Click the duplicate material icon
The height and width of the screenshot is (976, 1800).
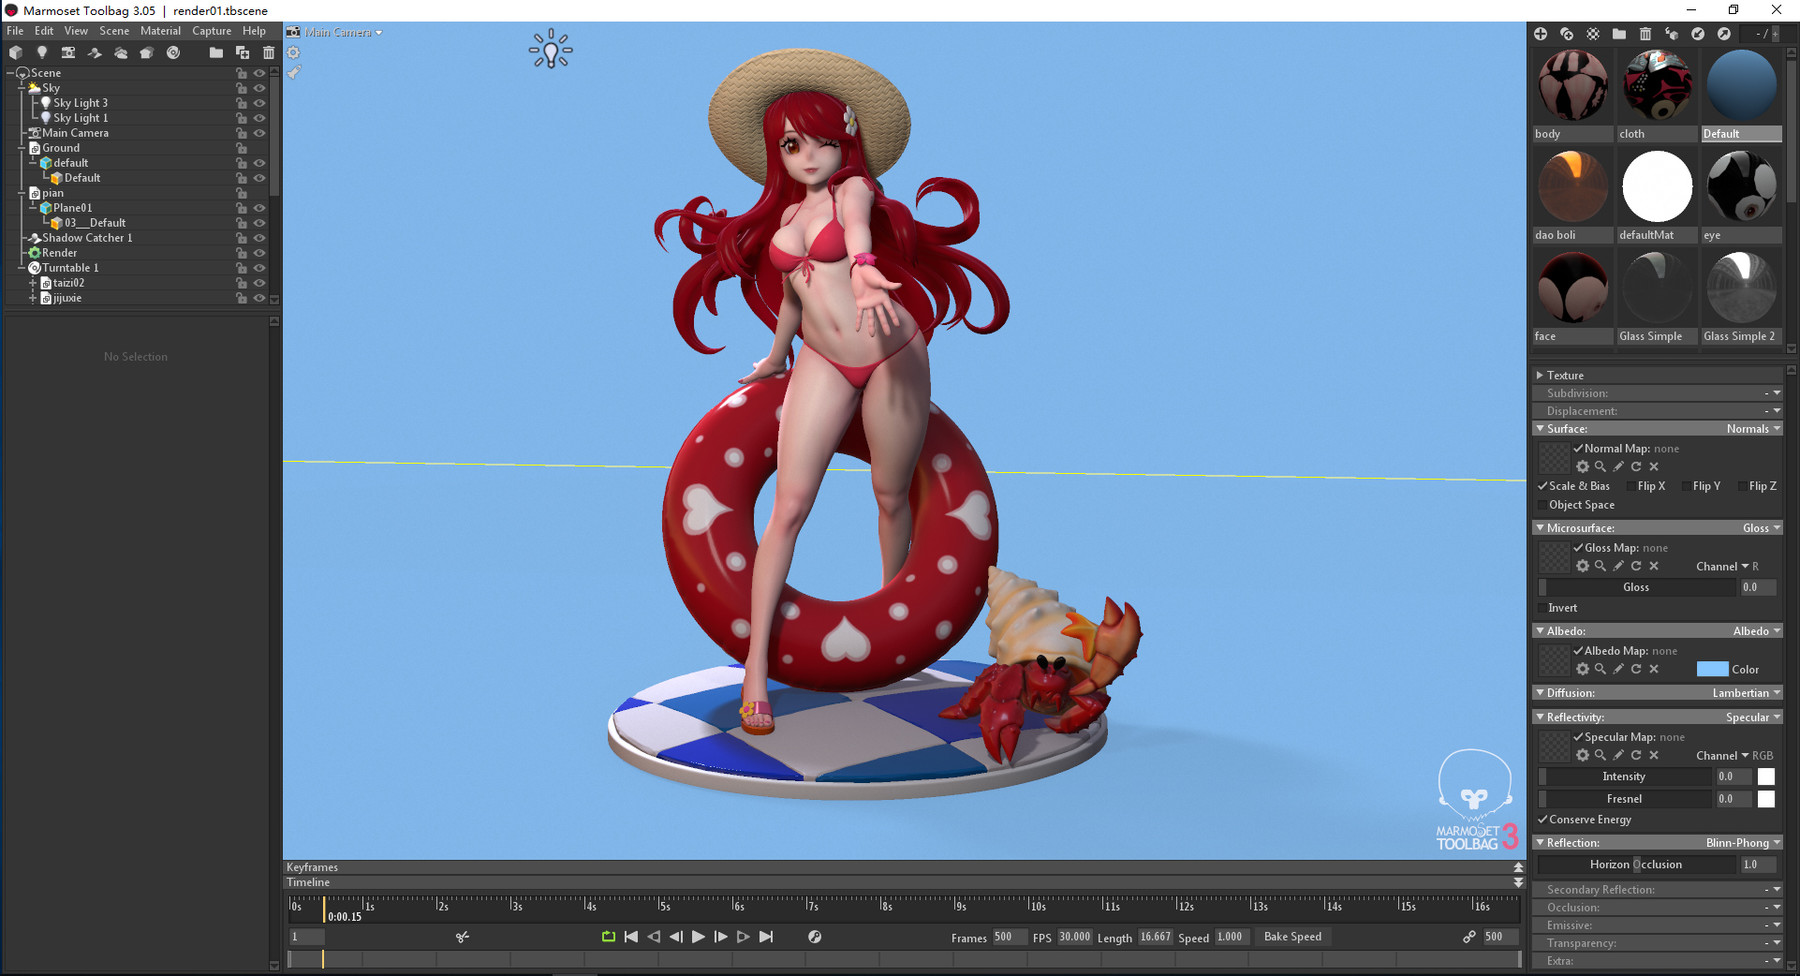pyautogui.click(x=1567, y=34)
